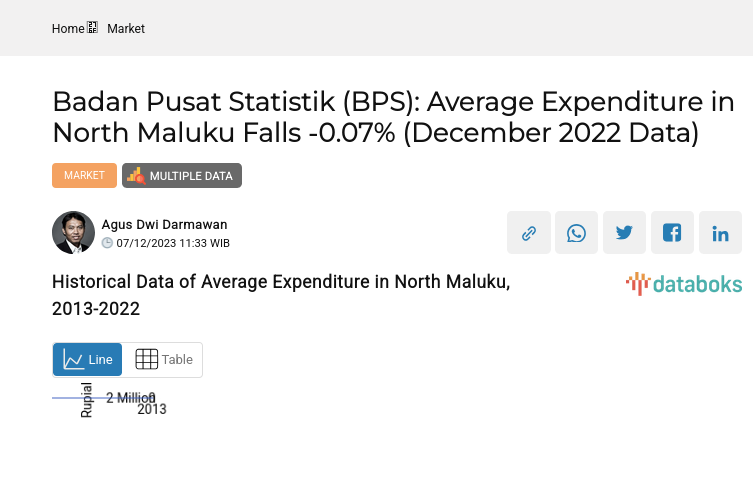Click the author's profile photo
This screenshot has width=753, height=498.
point(73,233)
